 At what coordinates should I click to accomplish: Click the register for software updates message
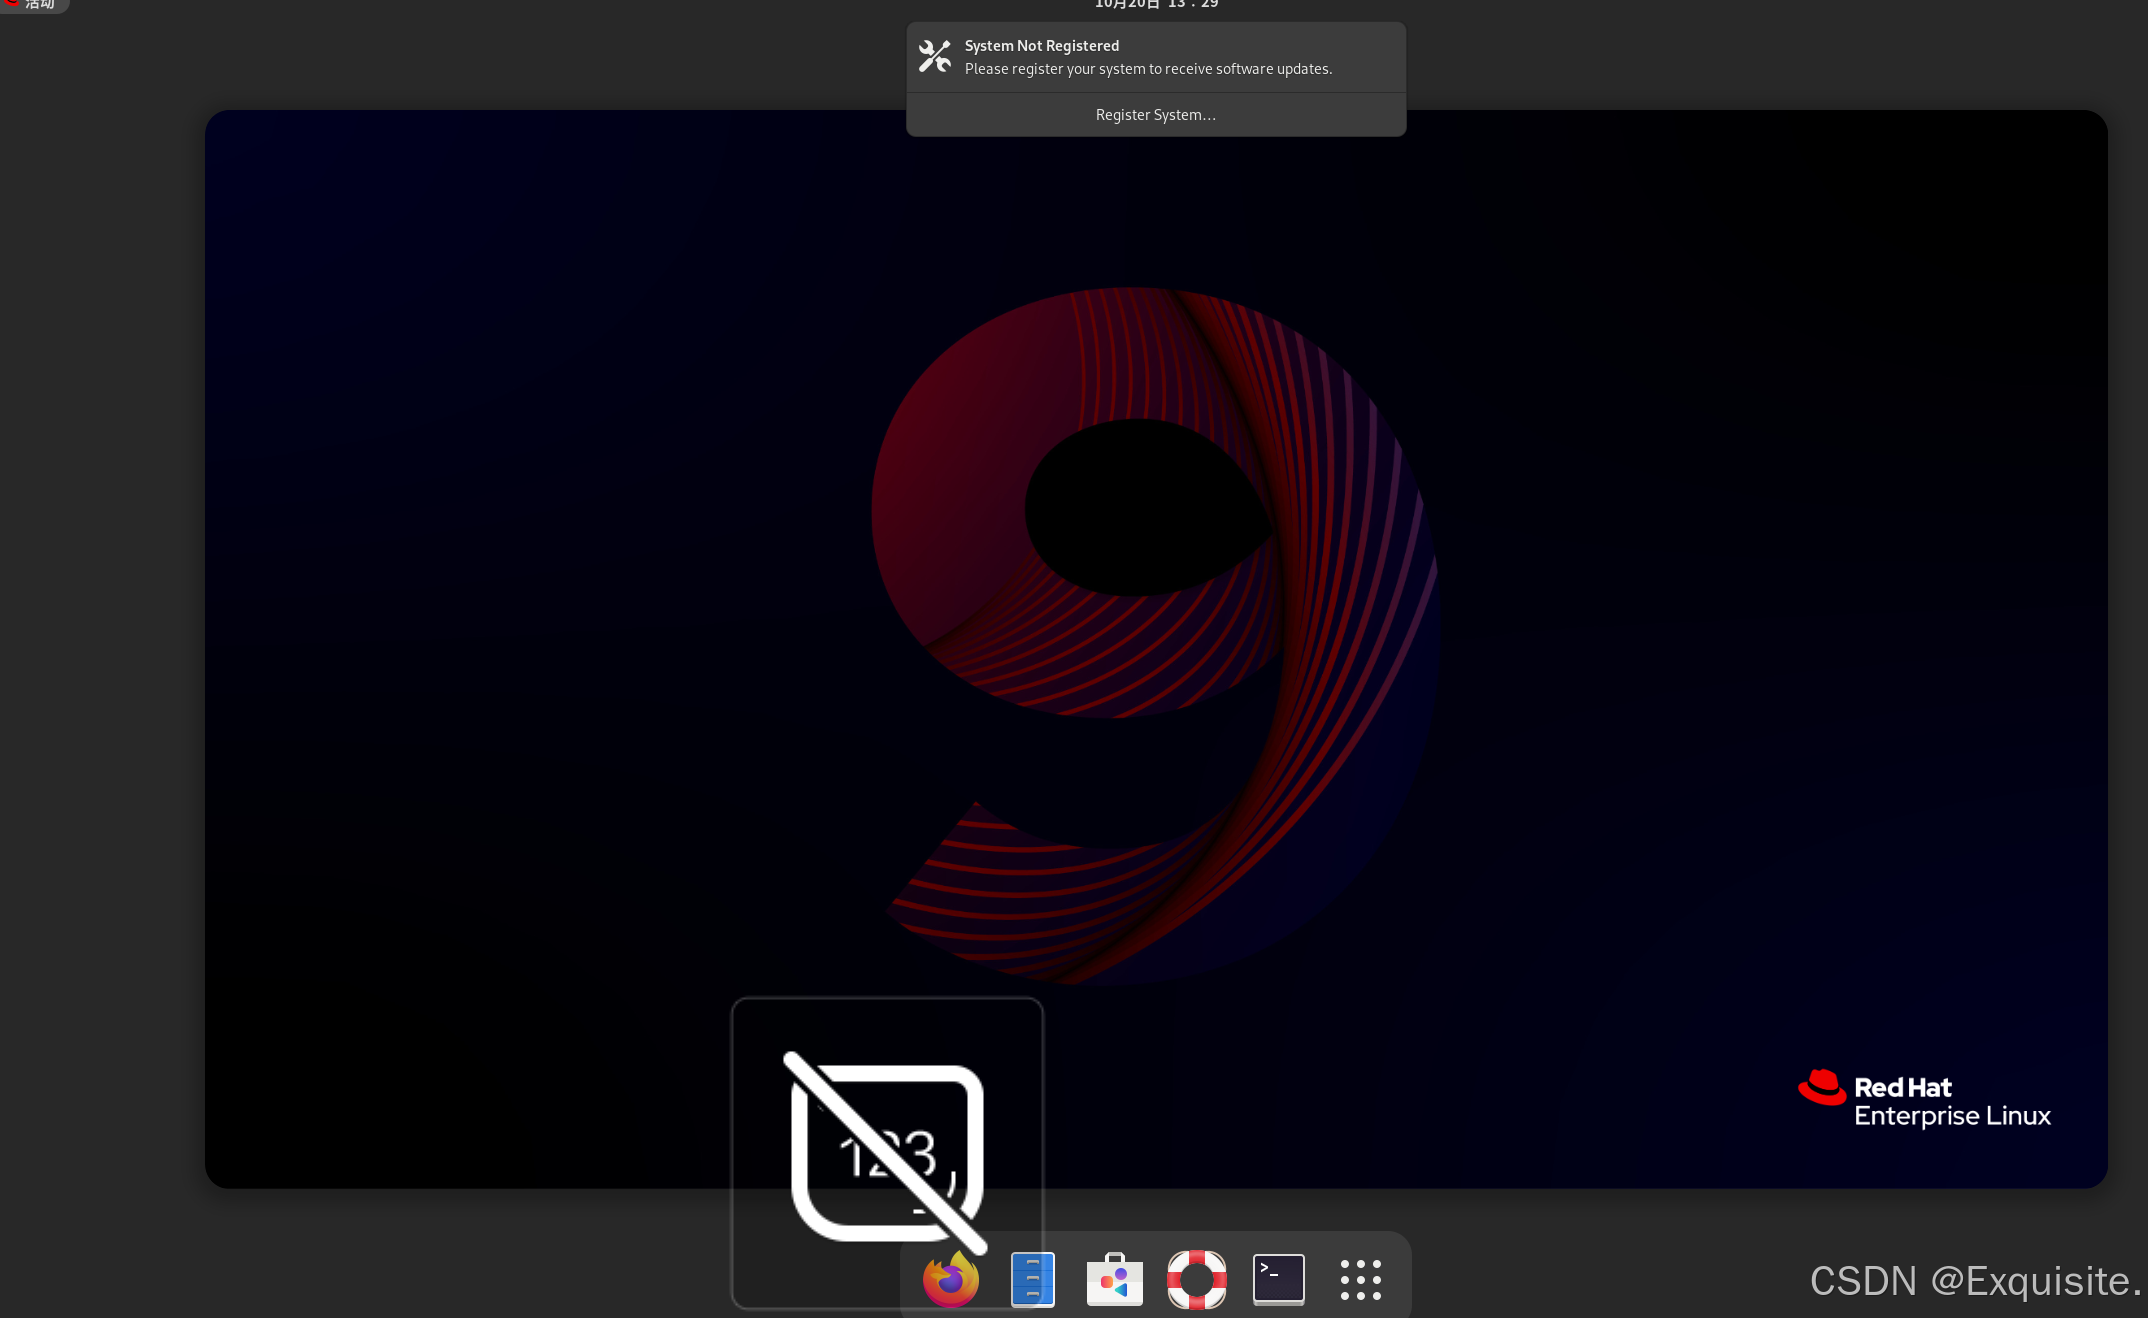(x=1148, y=69)
